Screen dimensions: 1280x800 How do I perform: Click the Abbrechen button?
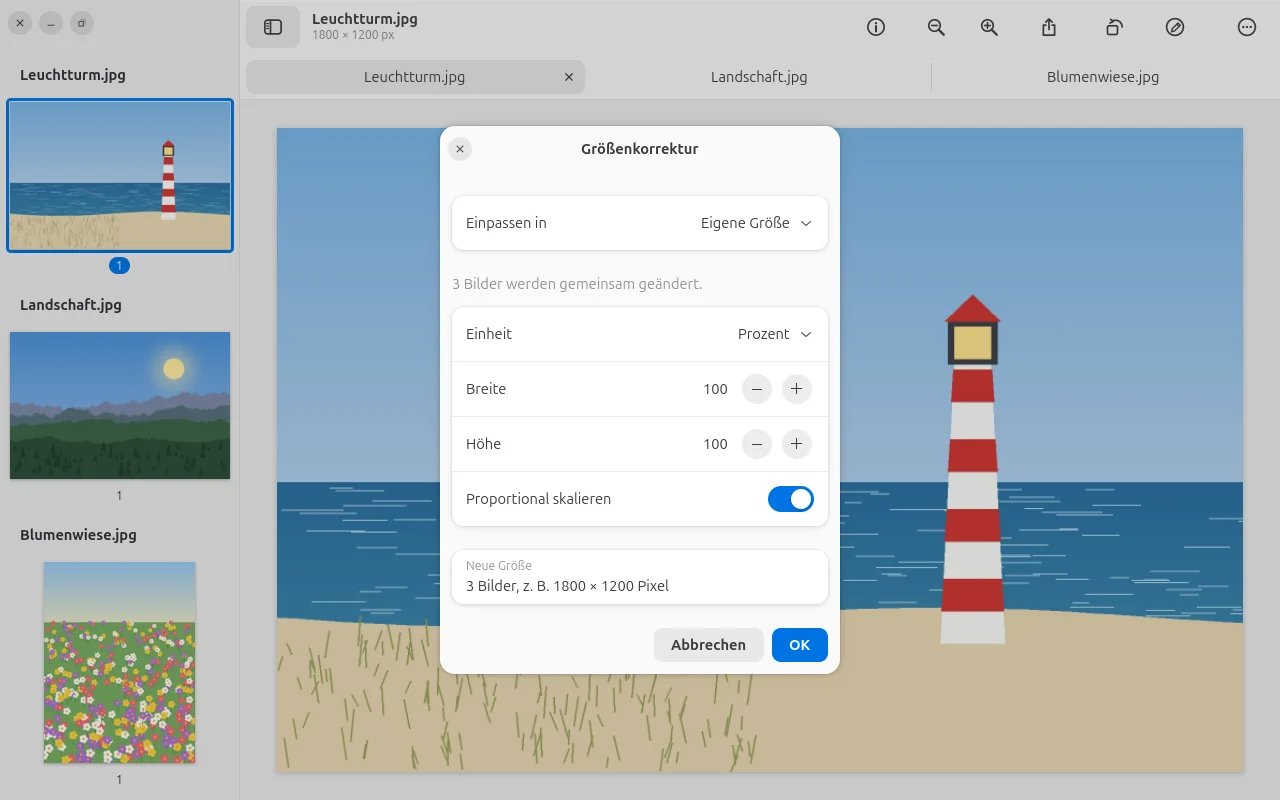click(x=708, y=645)
